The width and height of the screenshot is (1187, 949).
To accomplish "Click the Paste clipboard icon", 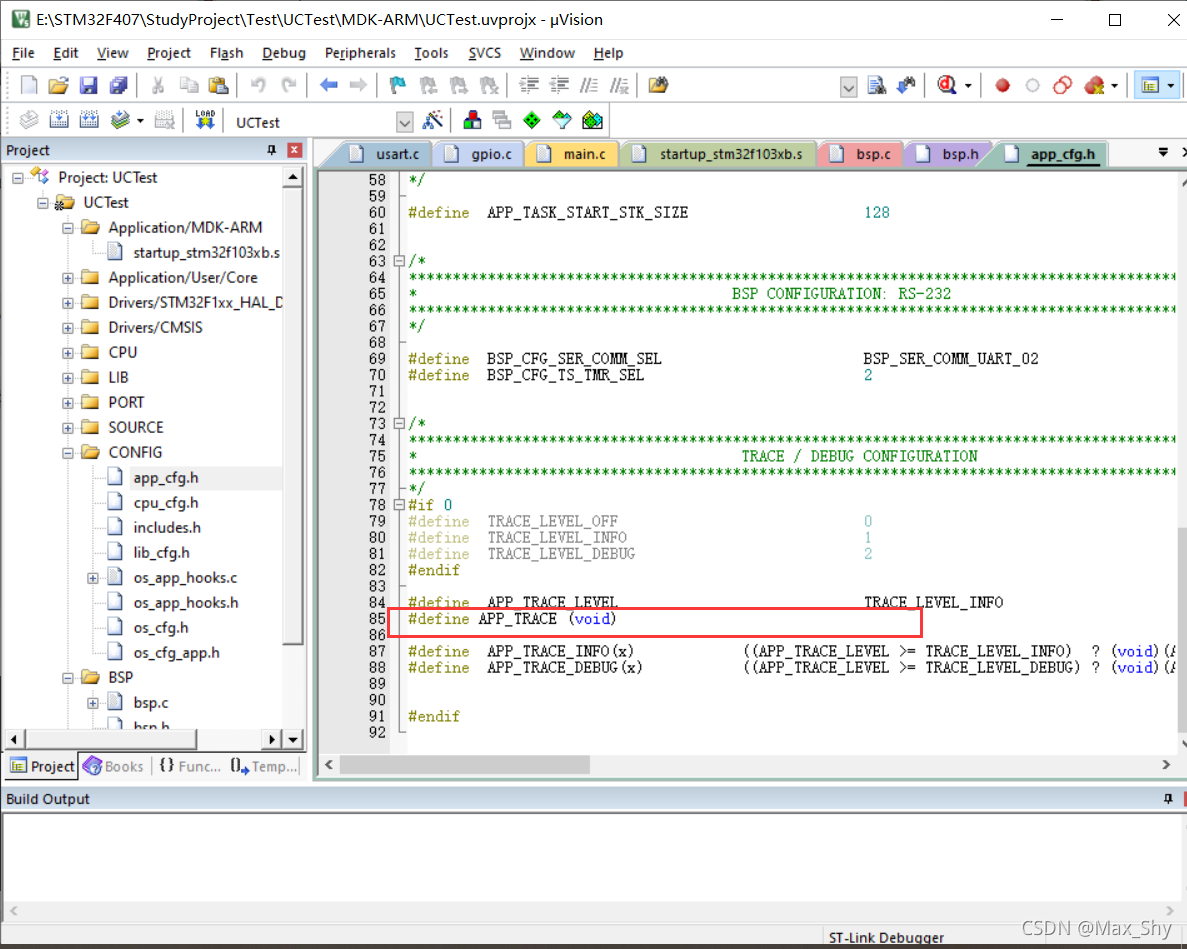I will [218, 85].
